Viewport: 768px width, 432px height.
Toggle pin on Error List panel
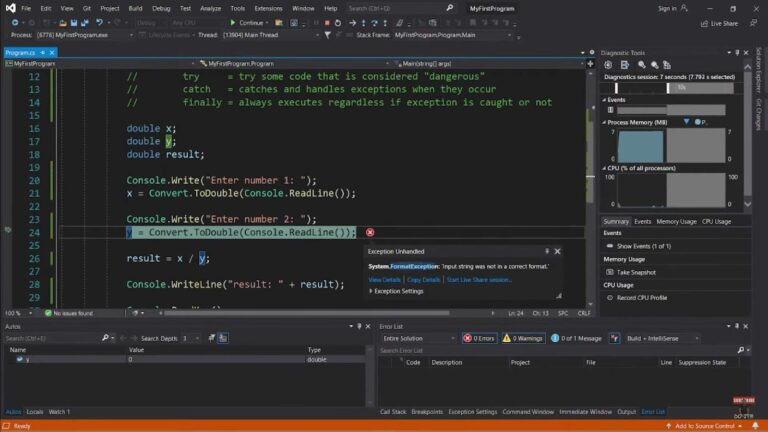pyautogui.click(x=737, y=326)
